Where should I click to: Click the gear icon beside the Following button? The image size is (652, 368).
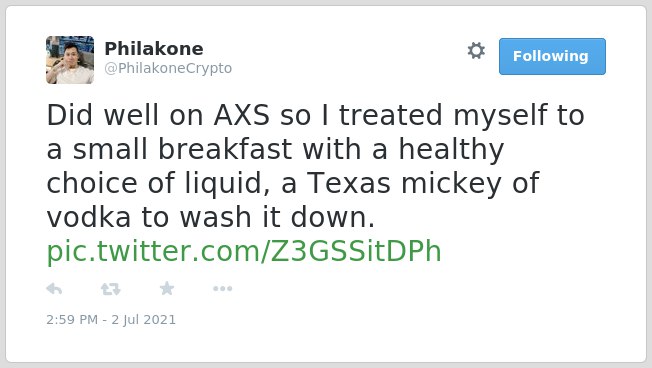click(476, 51)
